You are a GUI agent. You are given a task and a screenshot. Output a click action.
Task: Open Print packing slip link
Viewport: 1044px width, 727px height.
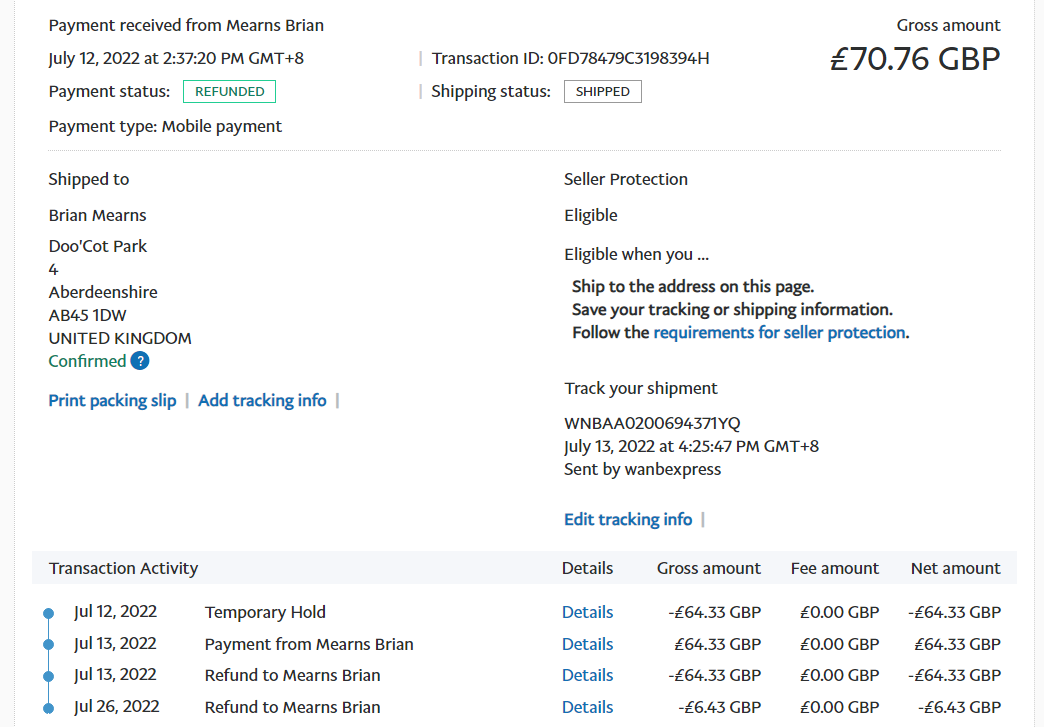112,400
